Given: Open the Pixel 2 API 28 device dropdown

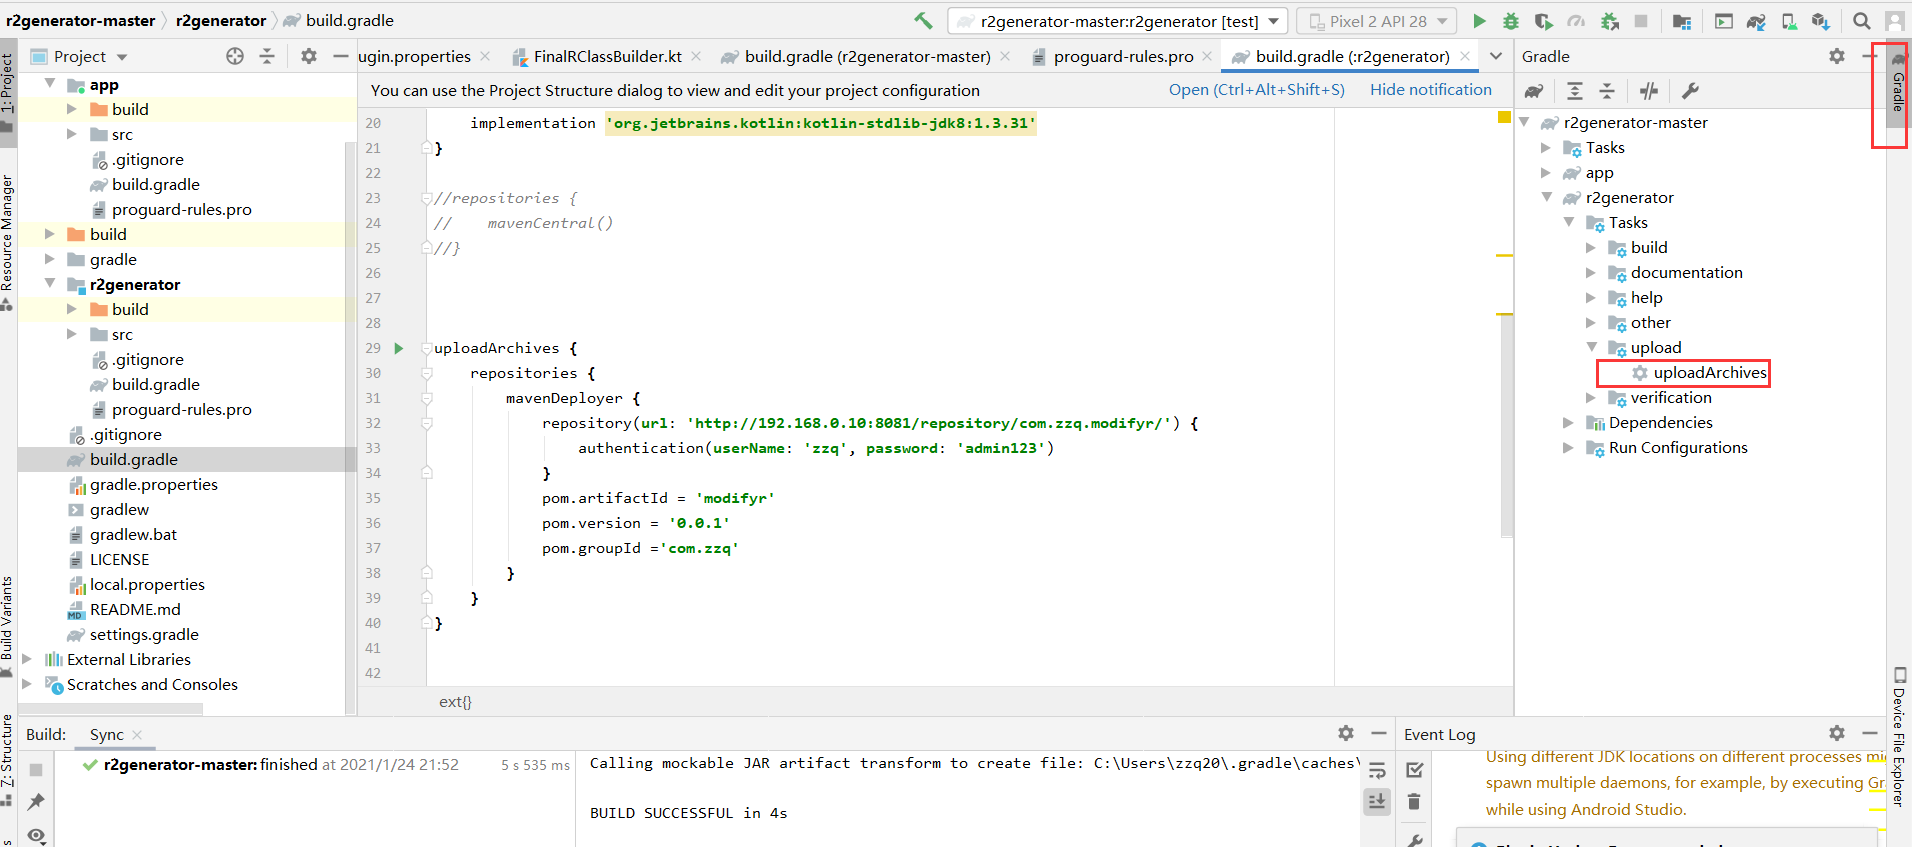Looking at the screenshot, I should click(1377, 21).
